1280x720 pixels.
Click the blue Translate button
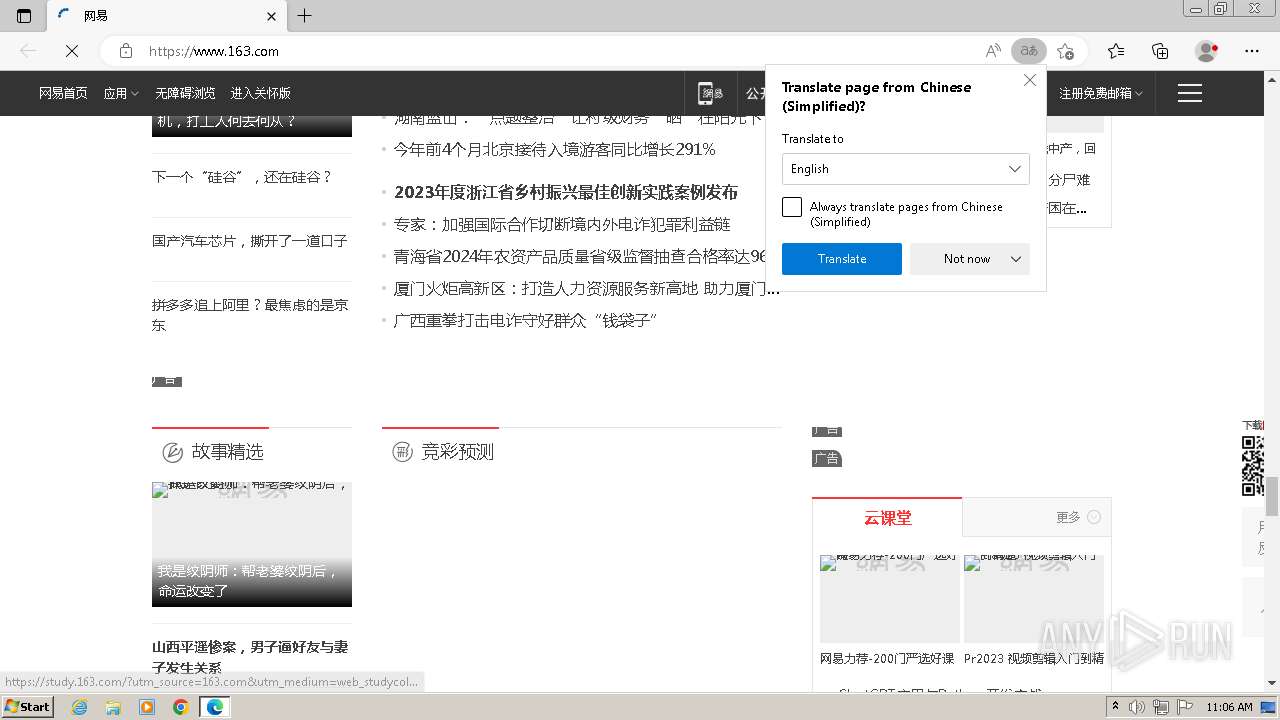point(842,259)
